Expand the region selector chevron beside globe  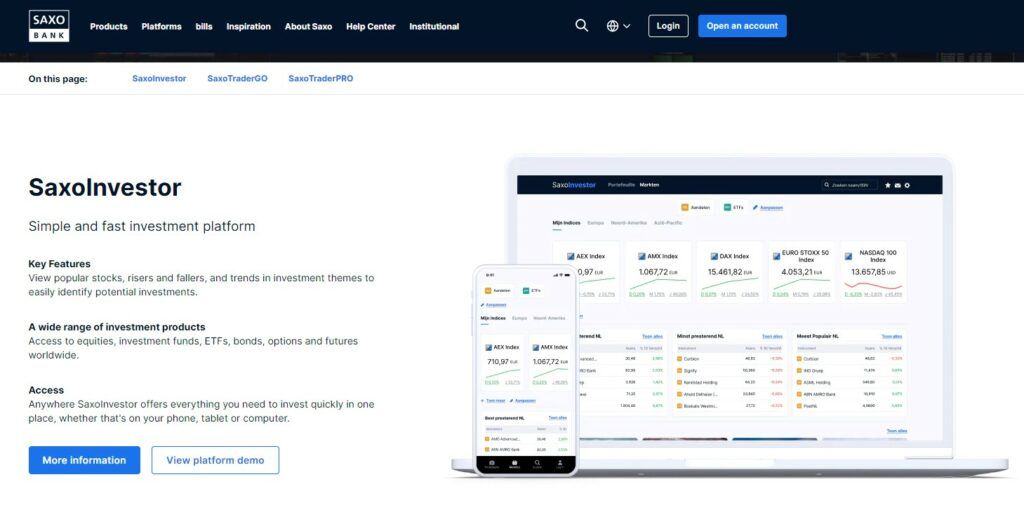point(627,26)
